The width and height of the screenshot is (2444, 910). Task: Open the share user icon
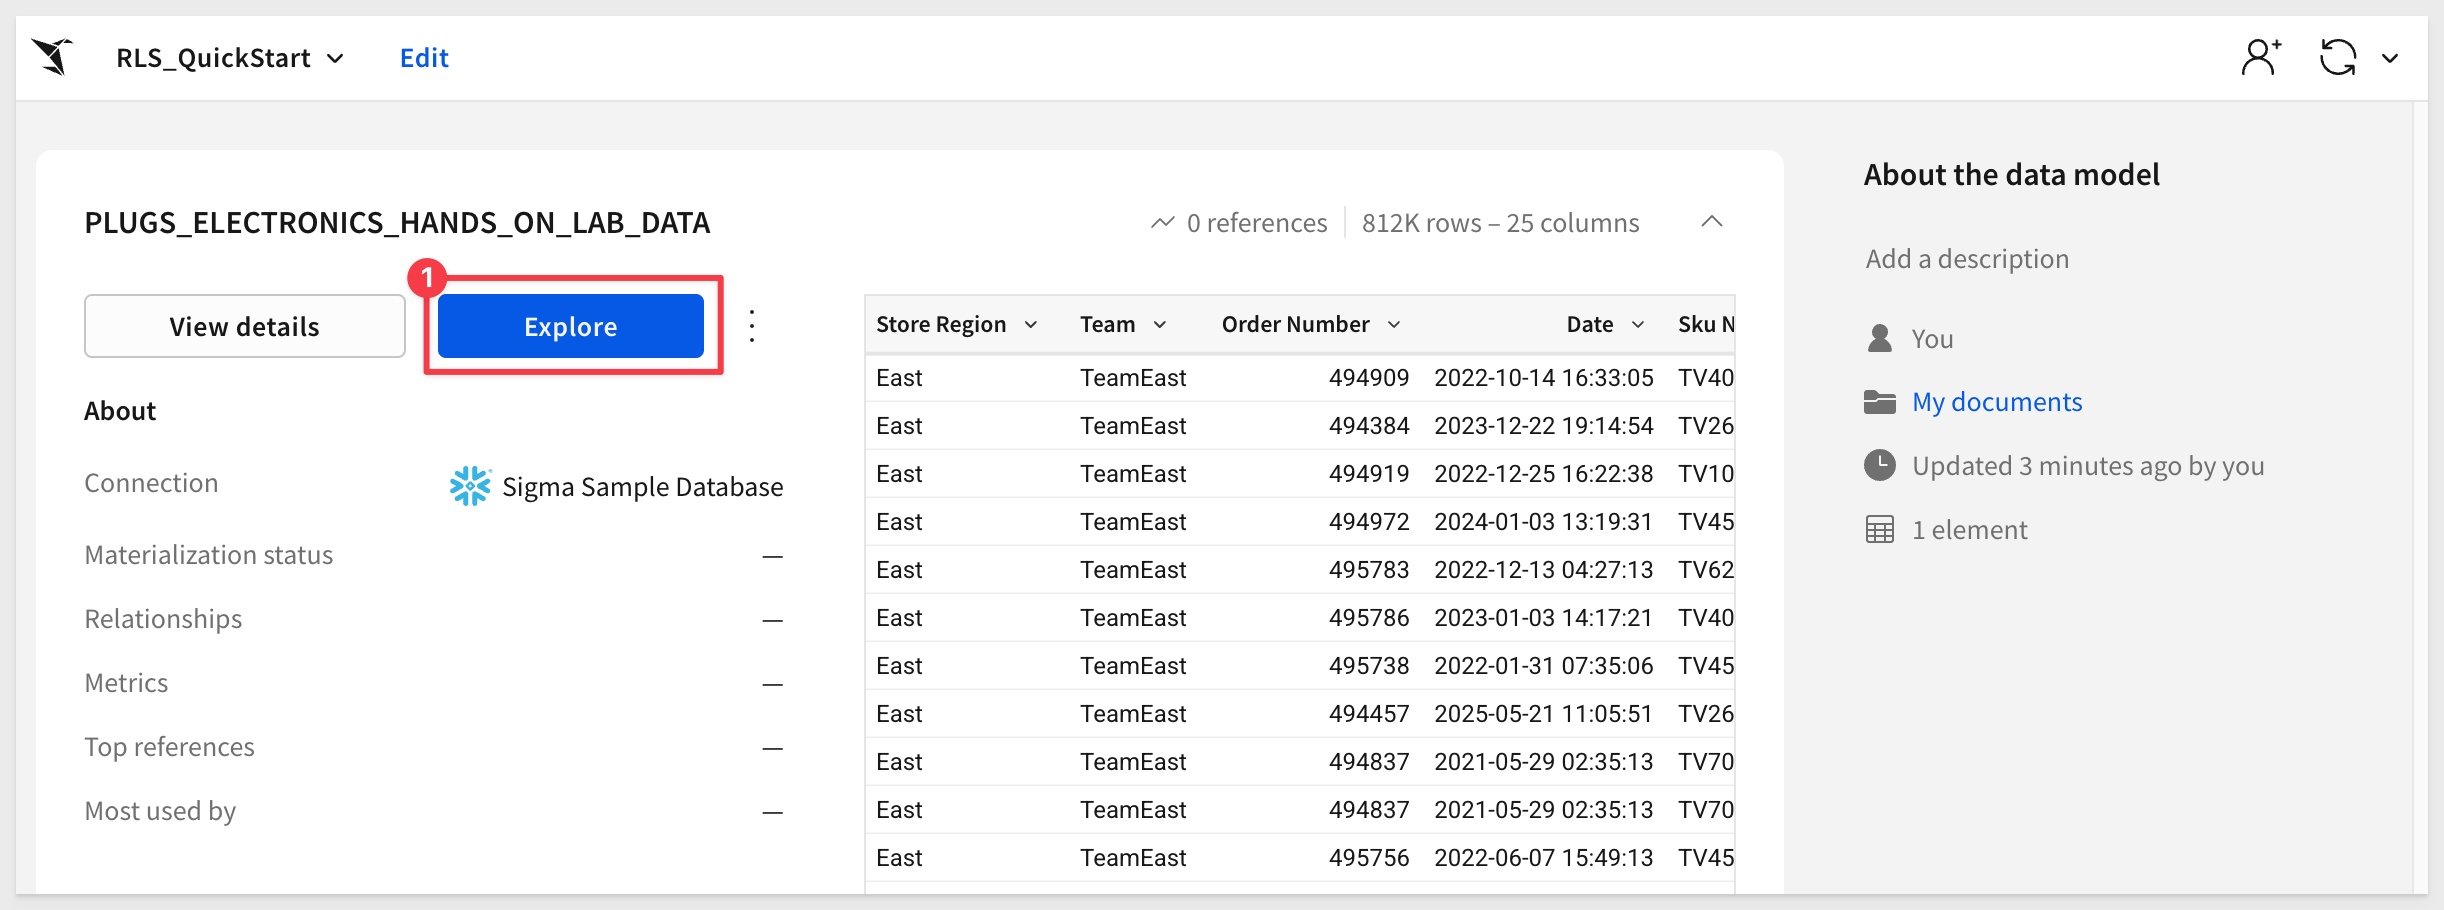2261,57
